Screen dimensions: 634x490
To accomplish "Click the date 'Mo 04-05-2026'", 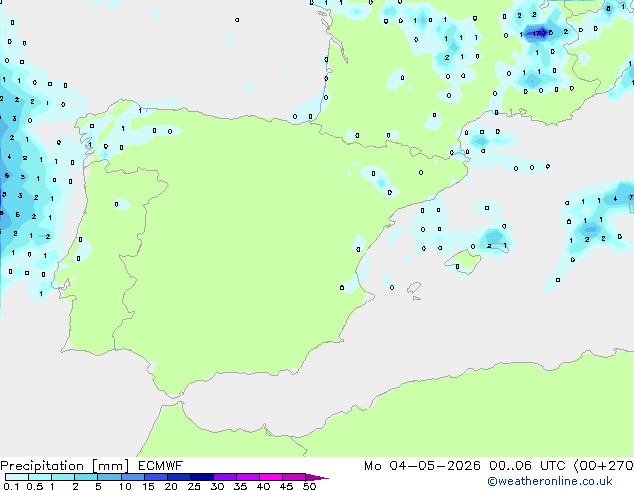I will [422, 466].
